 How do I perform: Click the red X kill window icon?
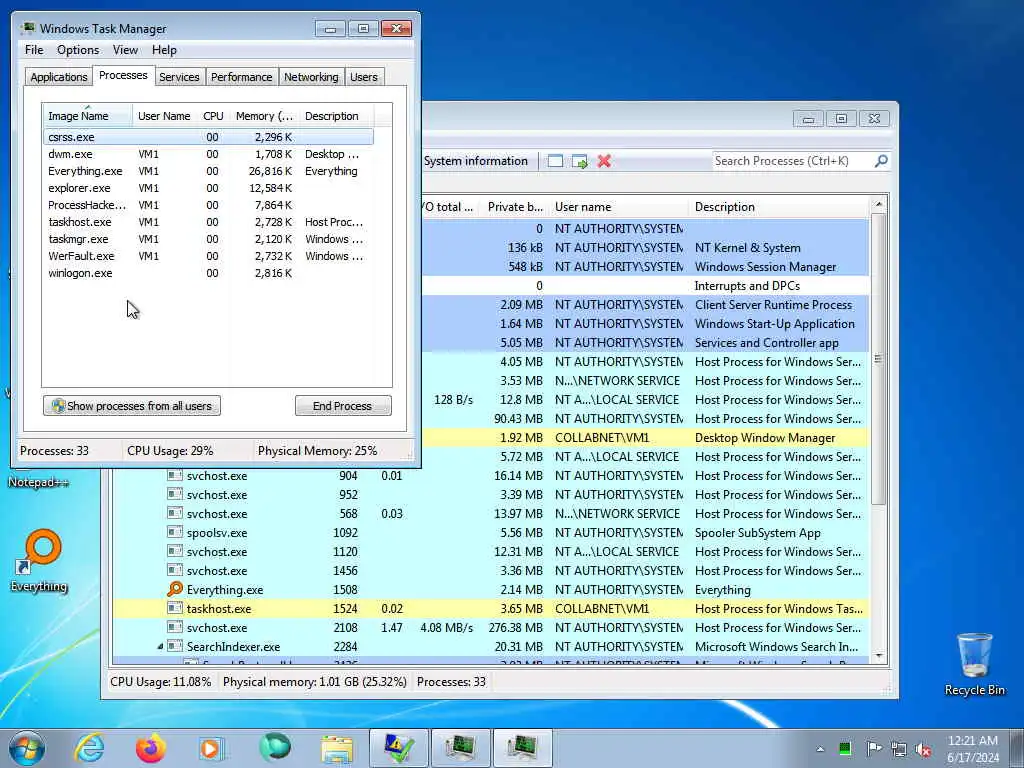604,161
